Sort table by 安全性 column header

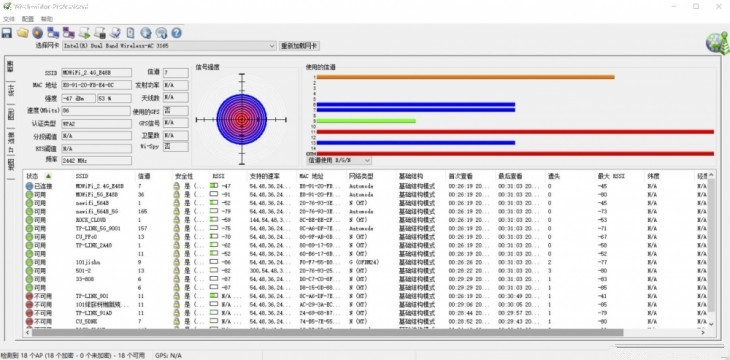(190, 177)
